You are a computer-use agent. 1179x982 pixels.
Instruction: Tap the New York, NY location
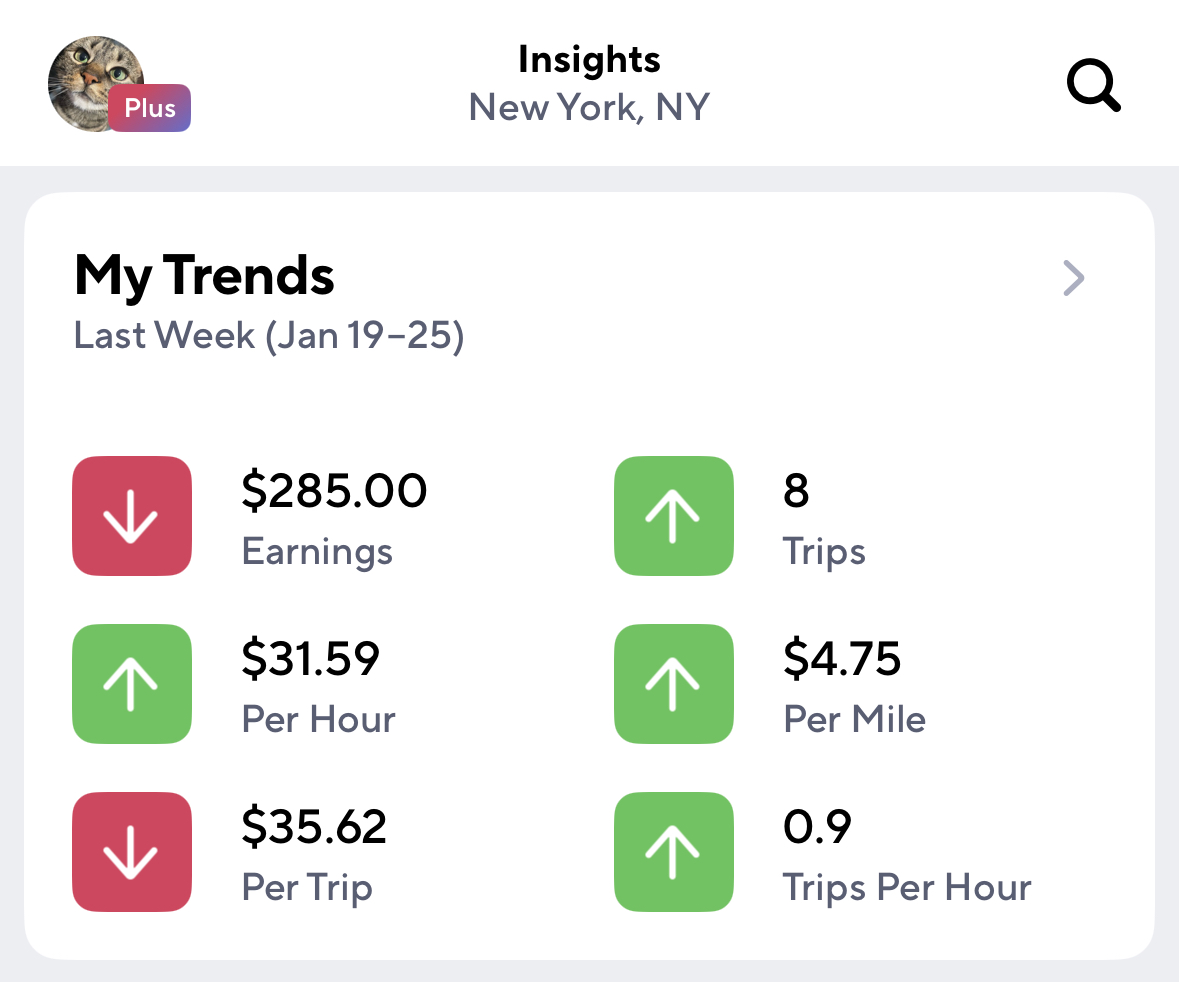pyautogui.click(x=589, y=106)
